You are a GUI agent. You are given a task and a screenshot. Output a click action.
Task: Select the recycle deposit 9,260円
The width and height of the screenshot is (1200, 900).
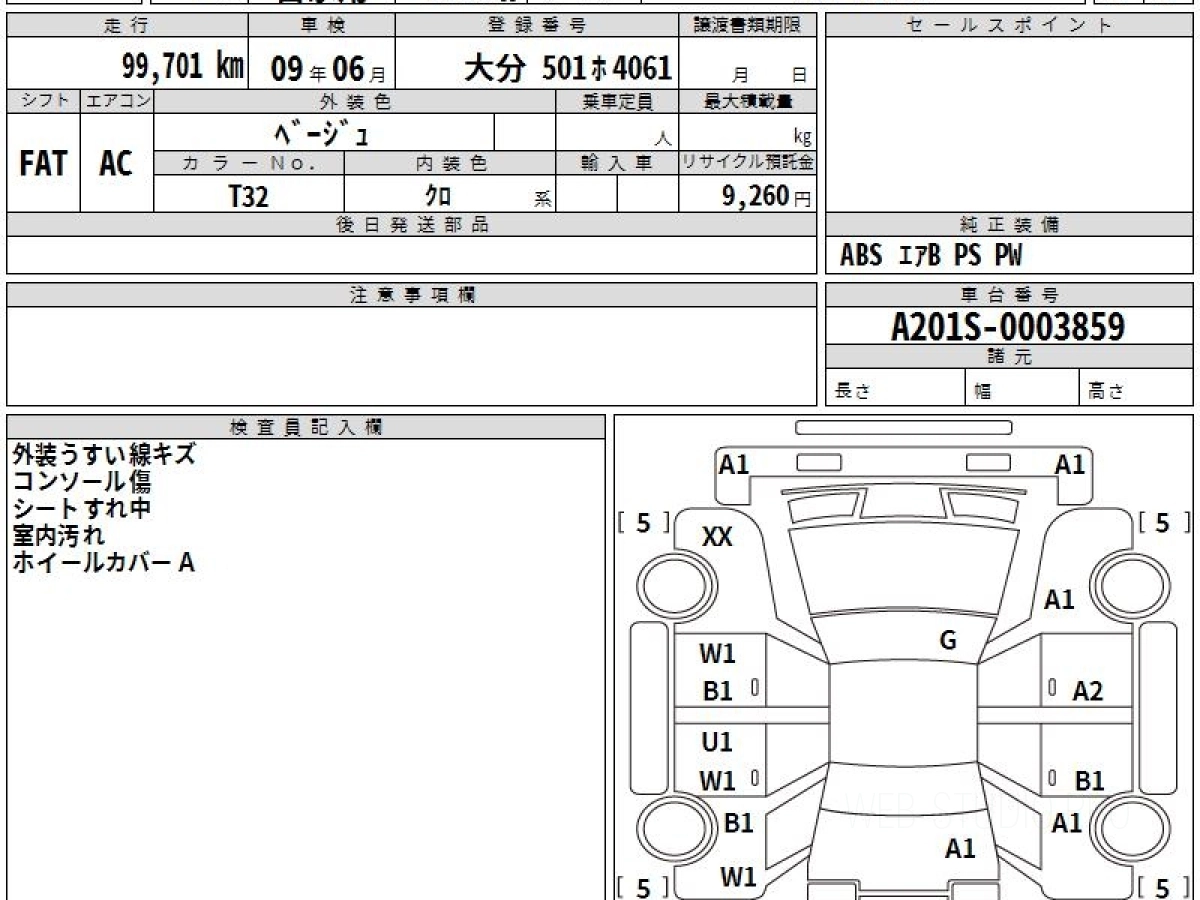click(x=766, y=196)
